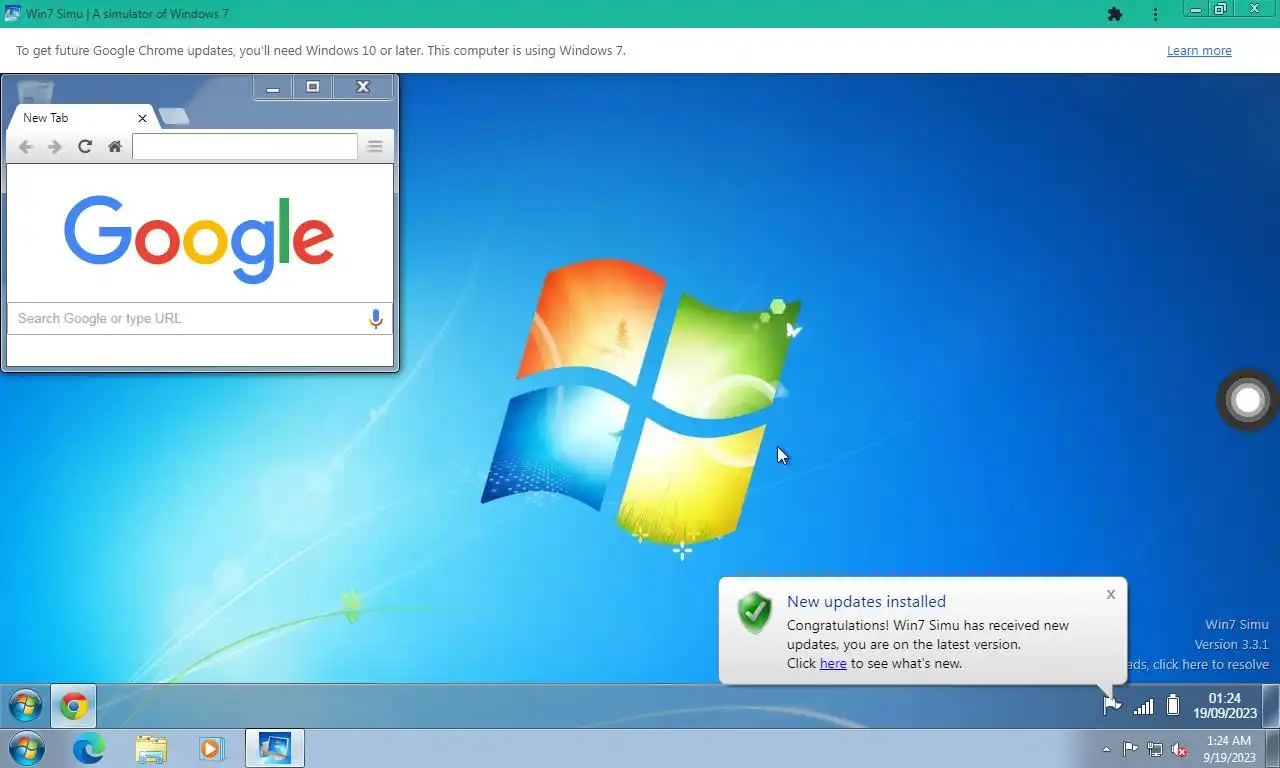Open Windows Media Player from host taskbar

(212, 748)
